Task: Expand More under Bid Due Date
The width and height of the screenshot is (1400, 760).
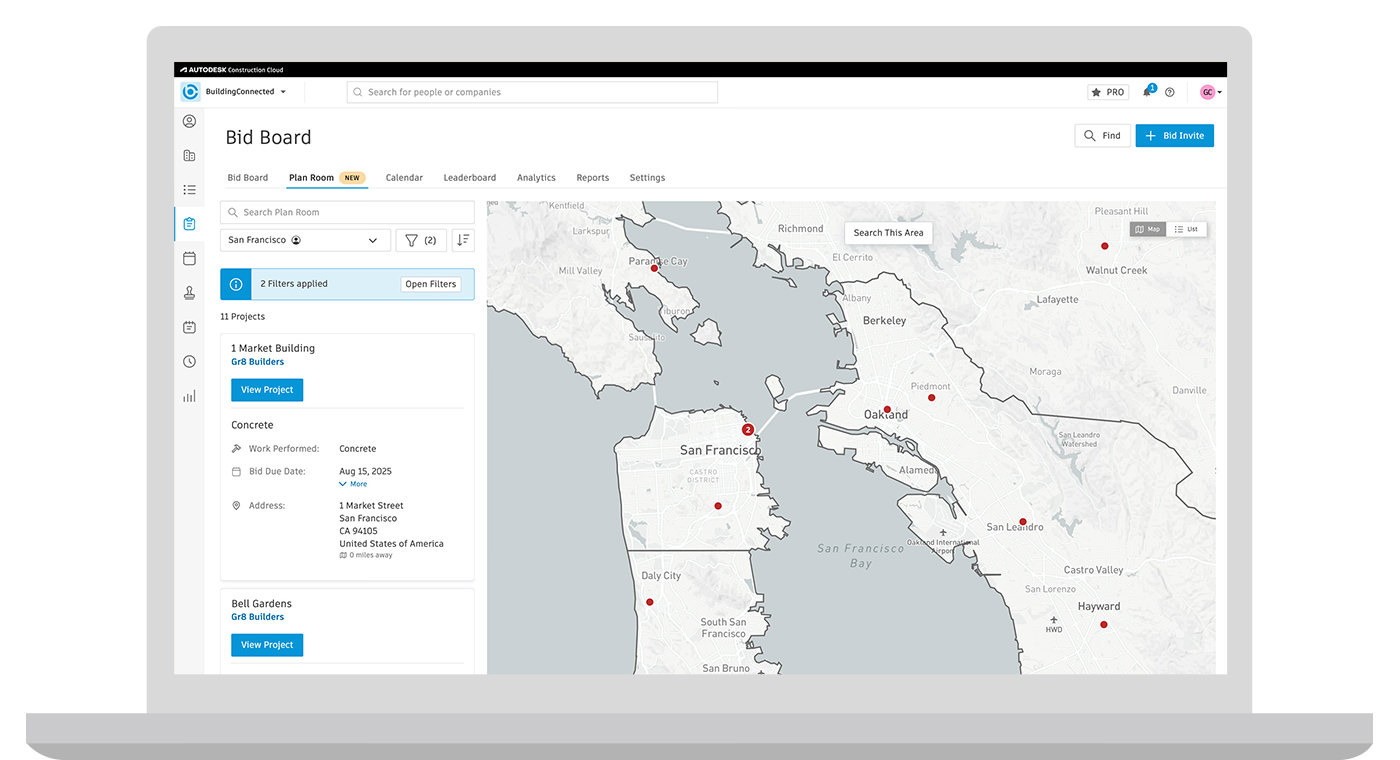Action: coord(354,484)
